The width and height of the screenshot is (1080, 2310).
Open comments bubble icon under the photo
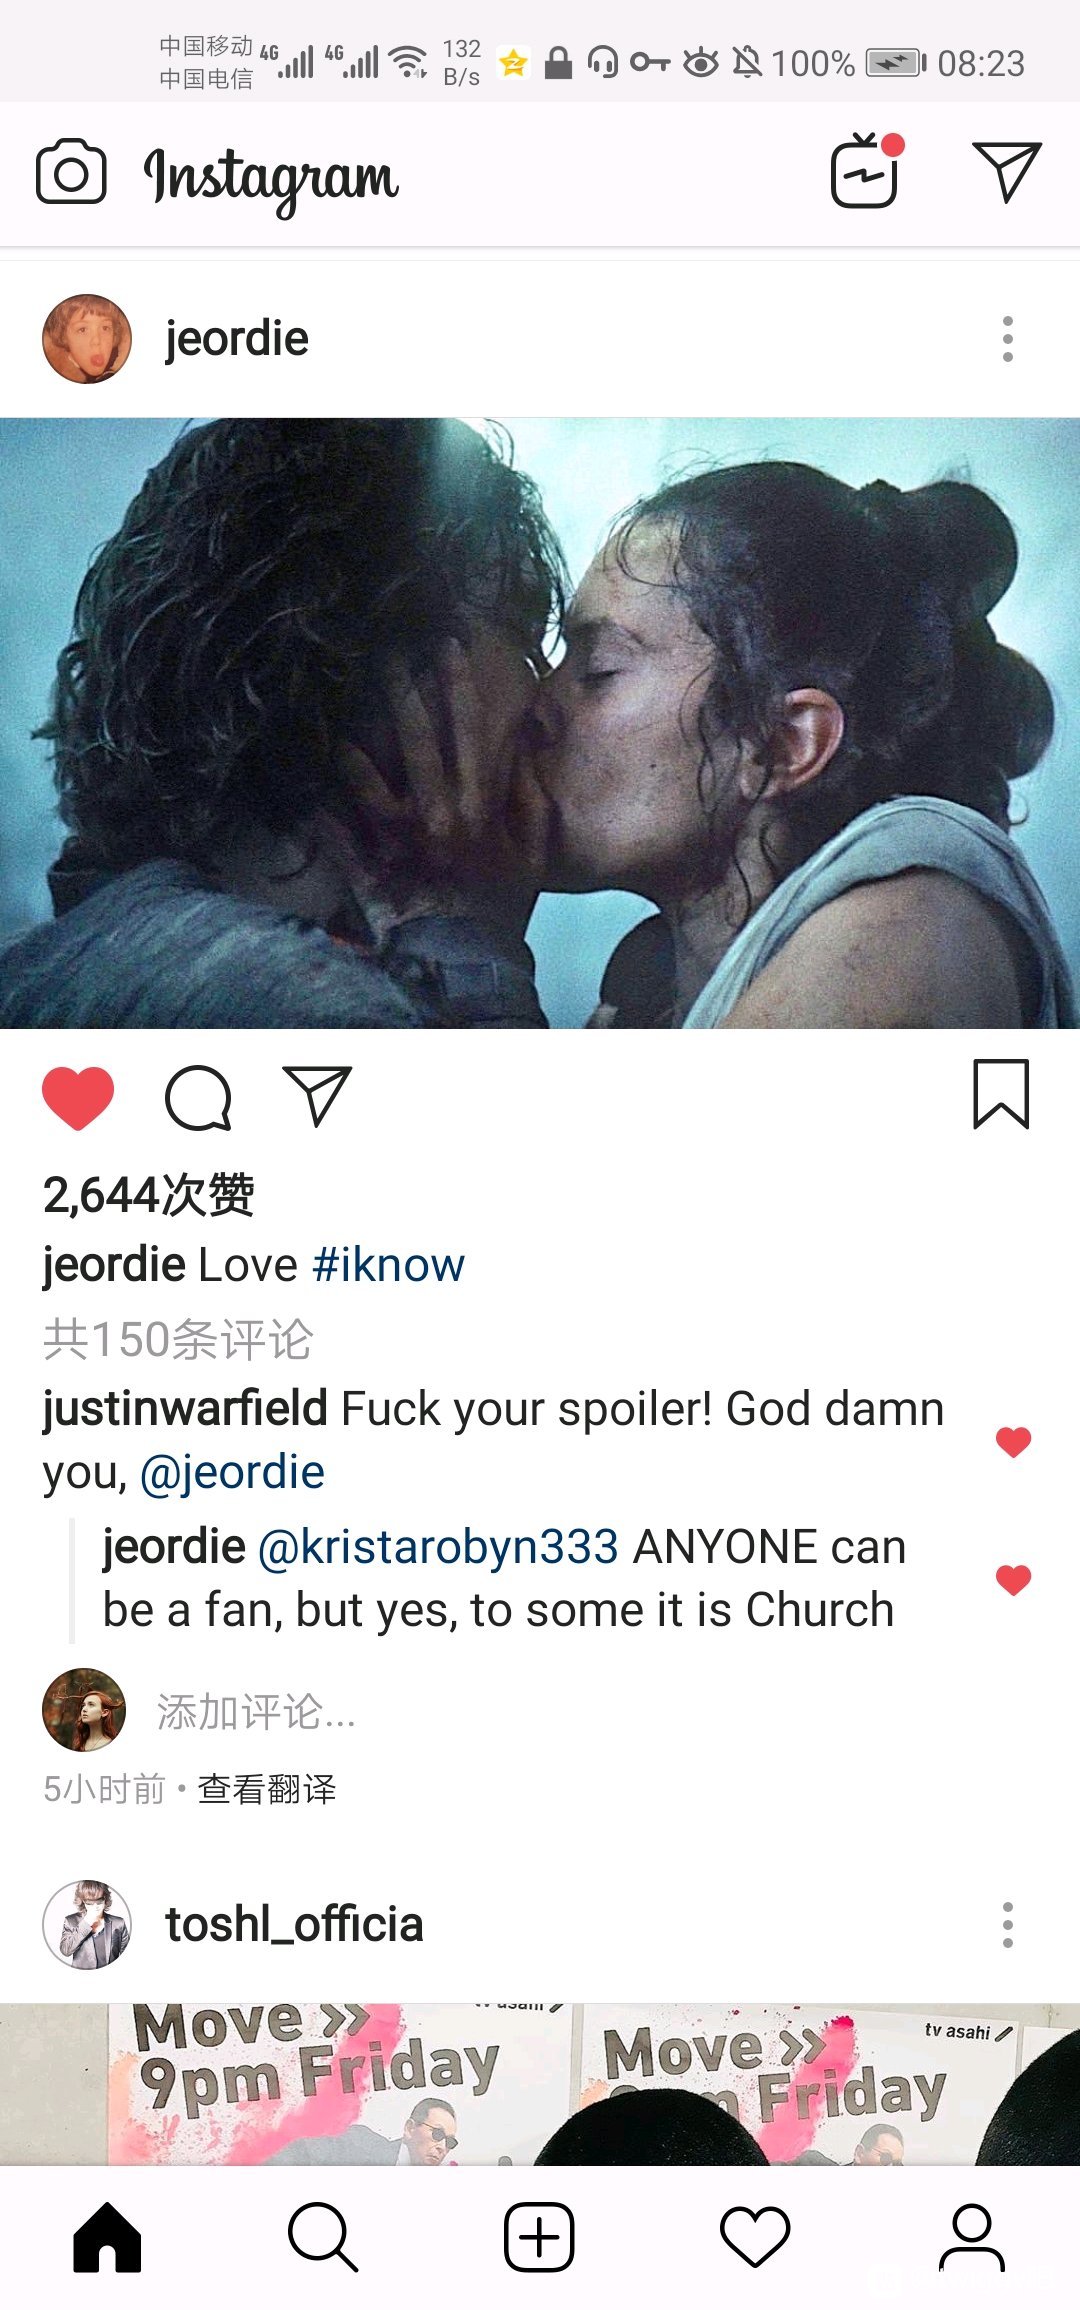click(x=198, y=1098)
